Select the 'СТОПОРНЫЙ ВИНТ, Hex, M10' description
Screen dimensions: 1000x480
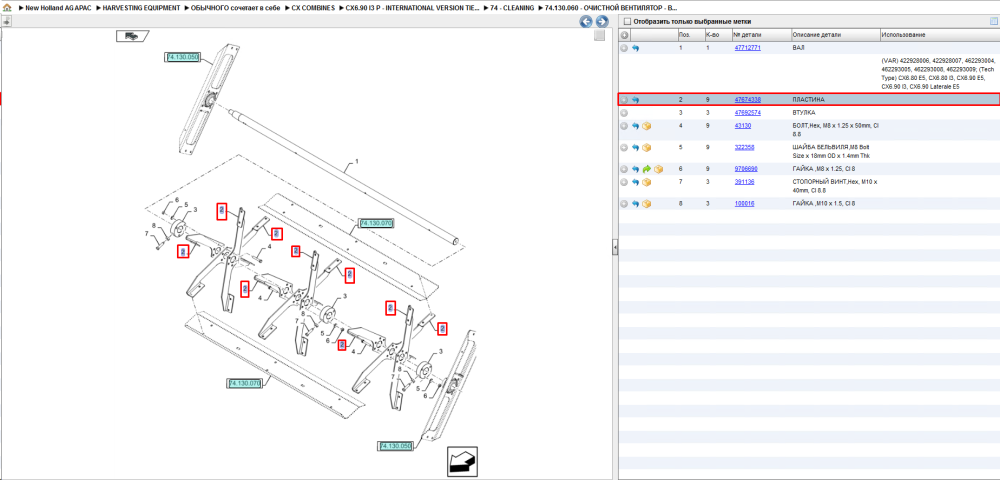tap(835, 185)
